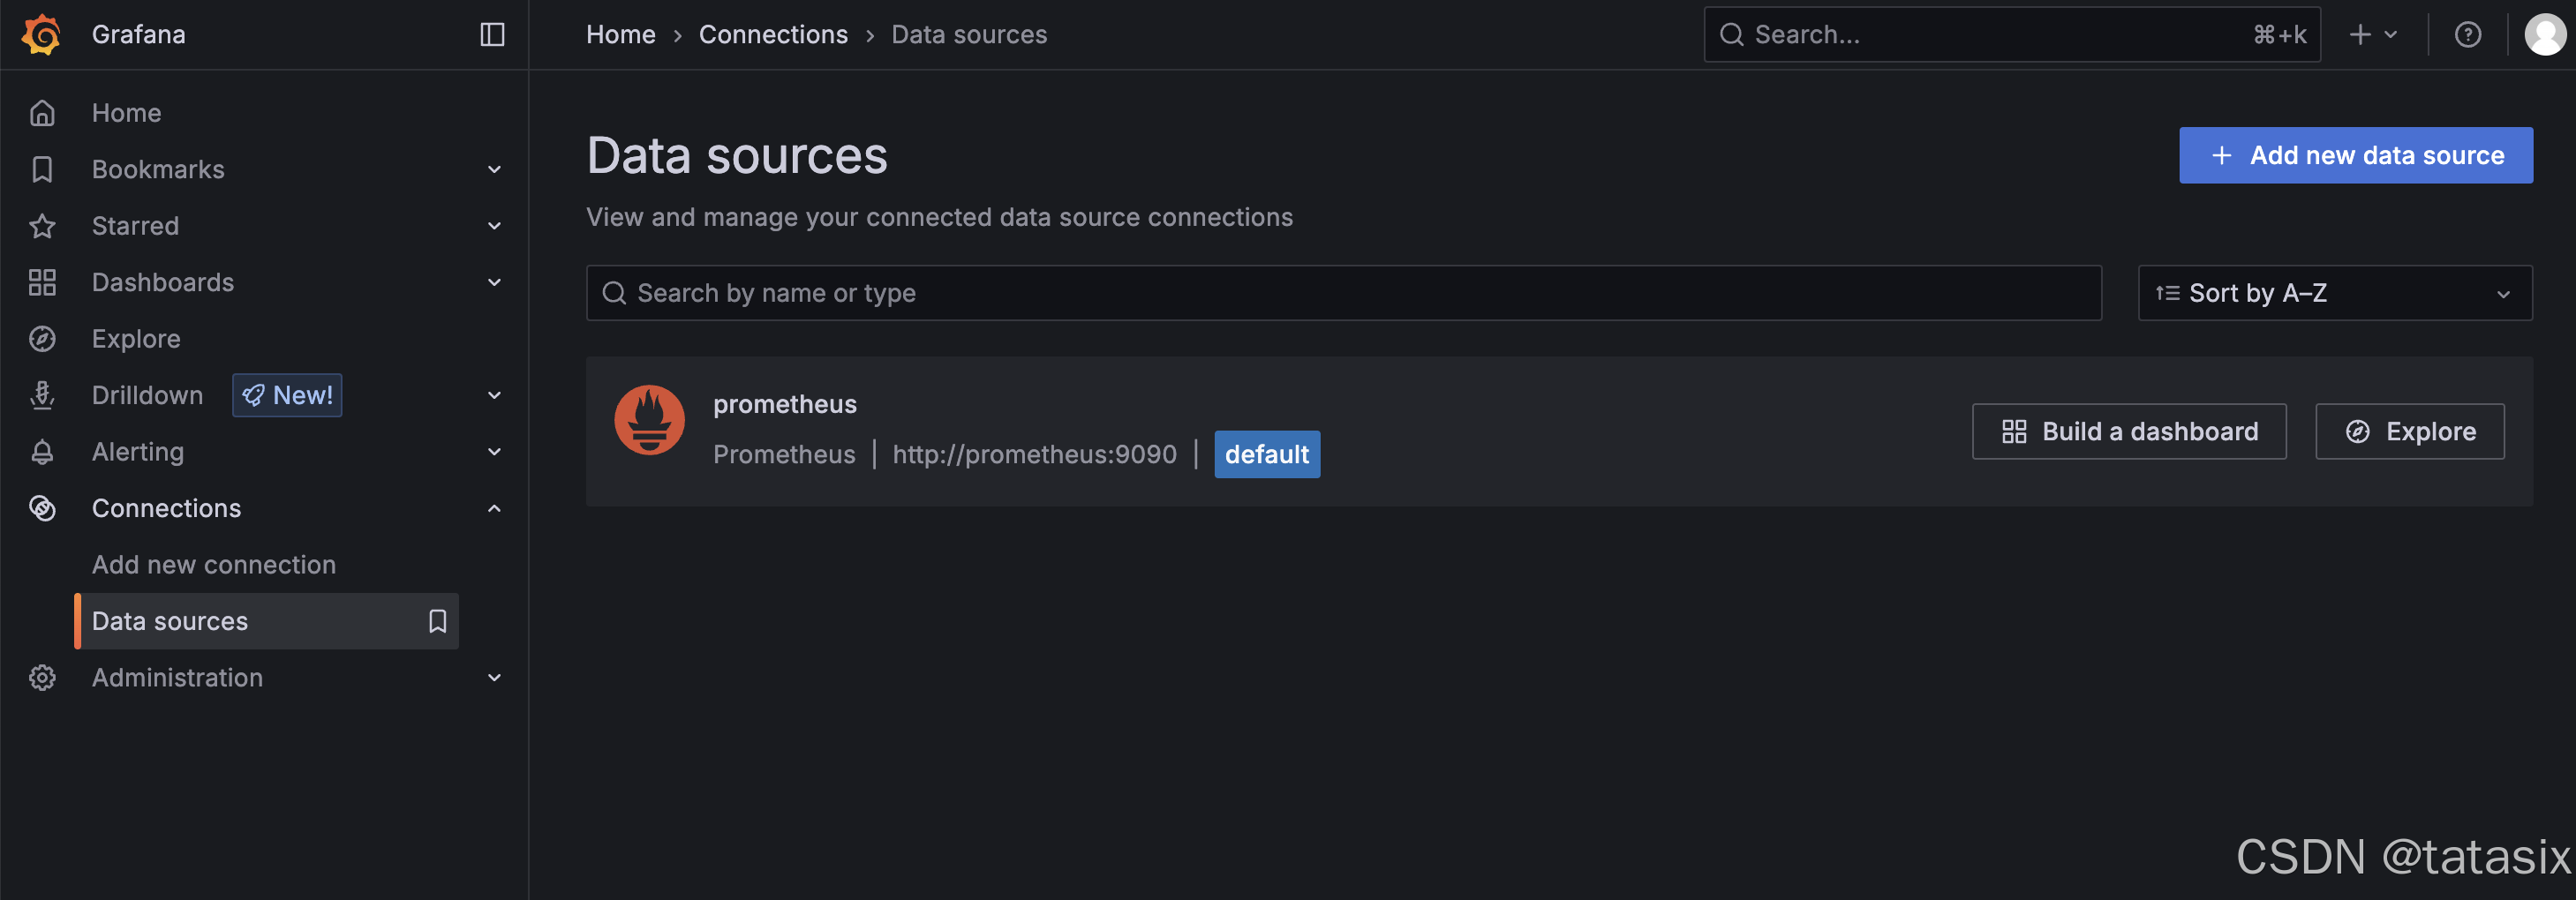Click the magnifier icon in top search bar
2576x900 pixels.
1731,34
